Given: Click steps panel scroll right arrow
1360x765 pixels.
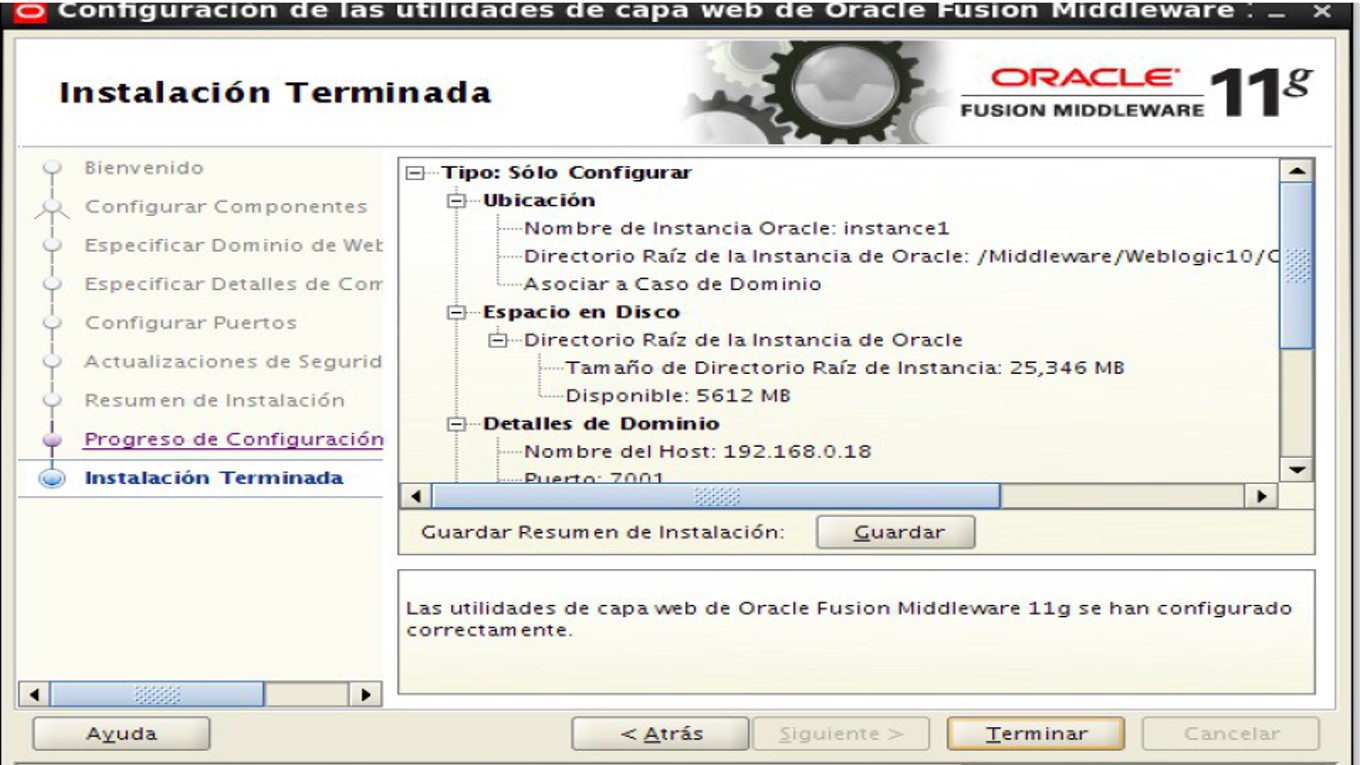Looking at the screenshot, I should pyautogui.click(x=366, y=693).
